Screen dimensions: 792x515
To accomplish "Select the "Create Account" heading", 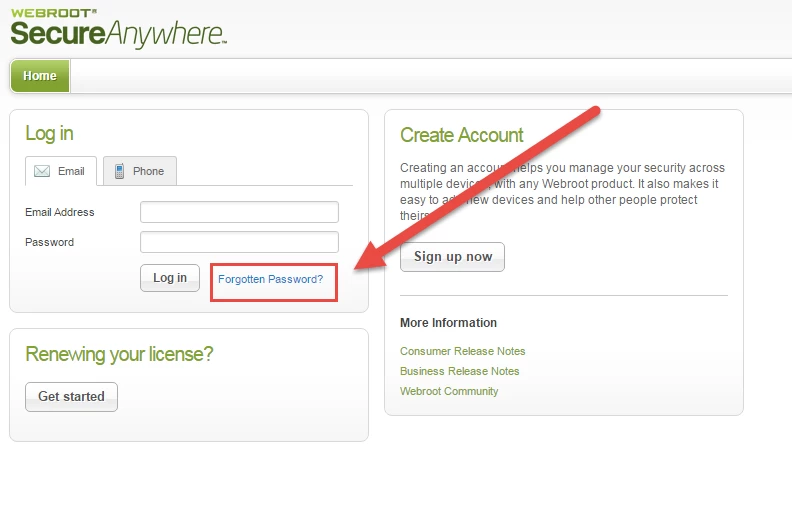I will point(462,135).
